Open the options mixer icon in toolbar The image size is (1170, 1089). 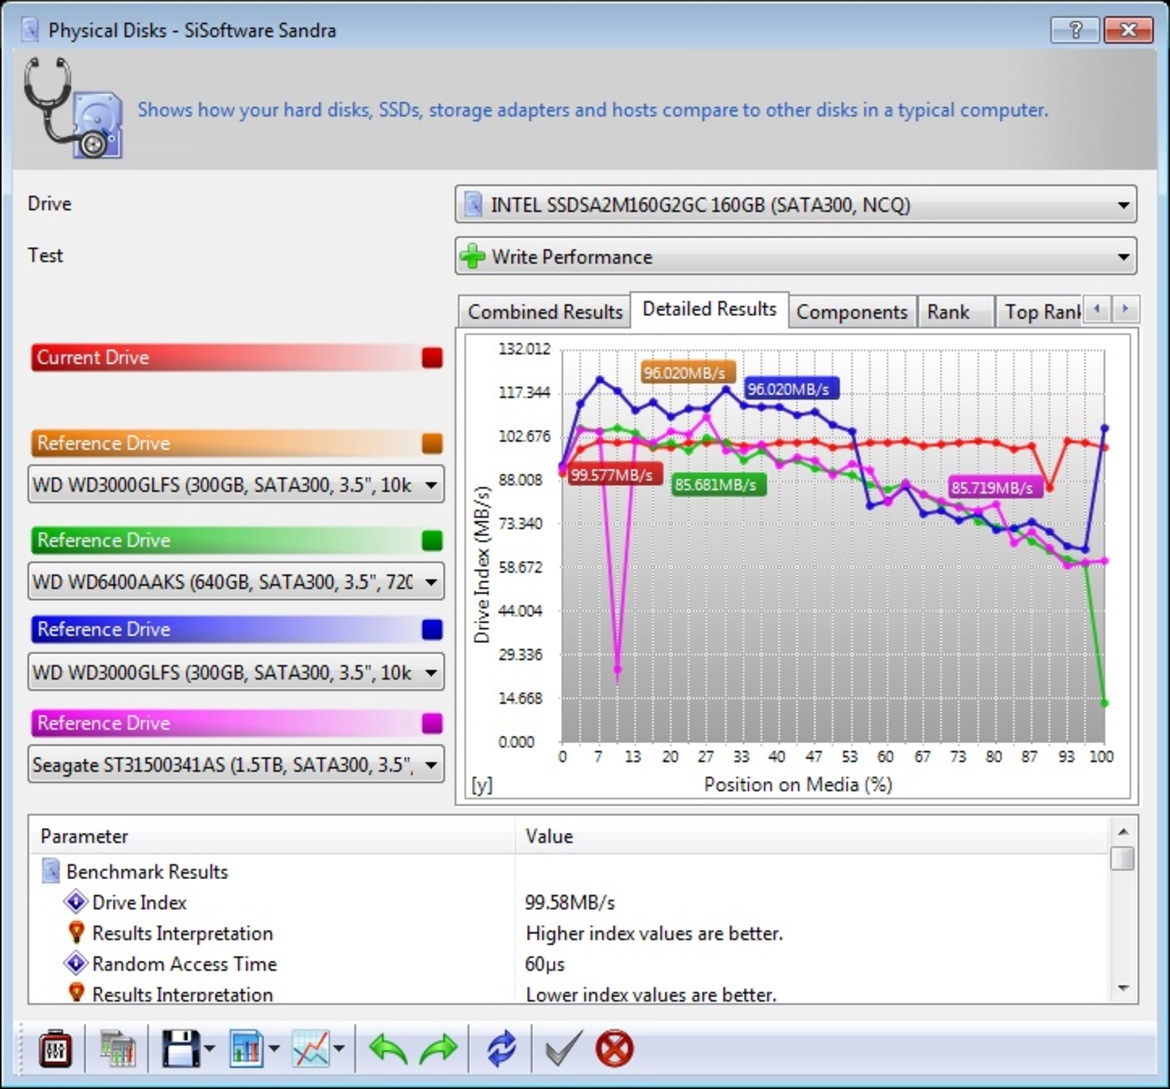[x=55, y=1049]
